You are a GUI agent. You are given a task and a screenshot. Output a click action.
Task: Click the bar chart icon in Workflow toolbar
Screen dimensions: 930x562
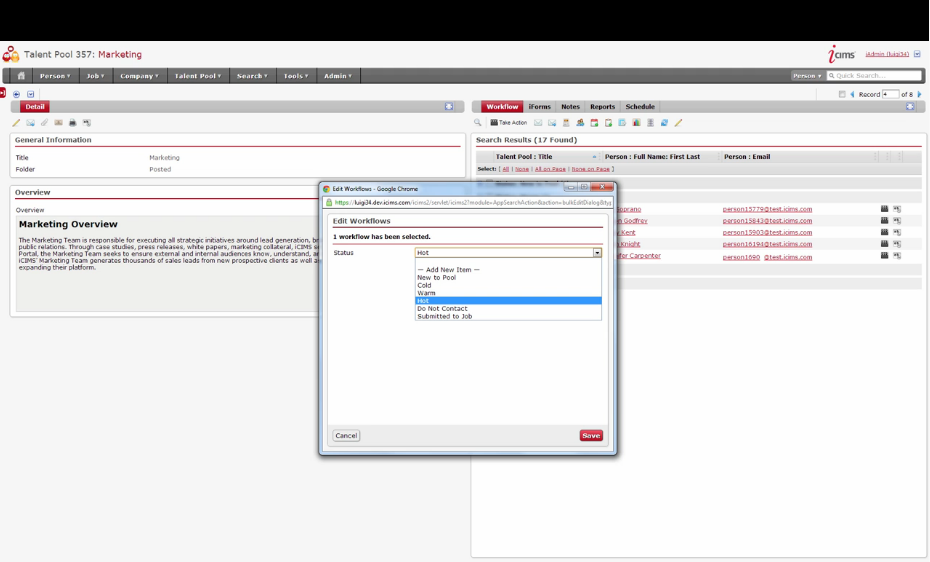pyautogui.click(x=636, y=123)
